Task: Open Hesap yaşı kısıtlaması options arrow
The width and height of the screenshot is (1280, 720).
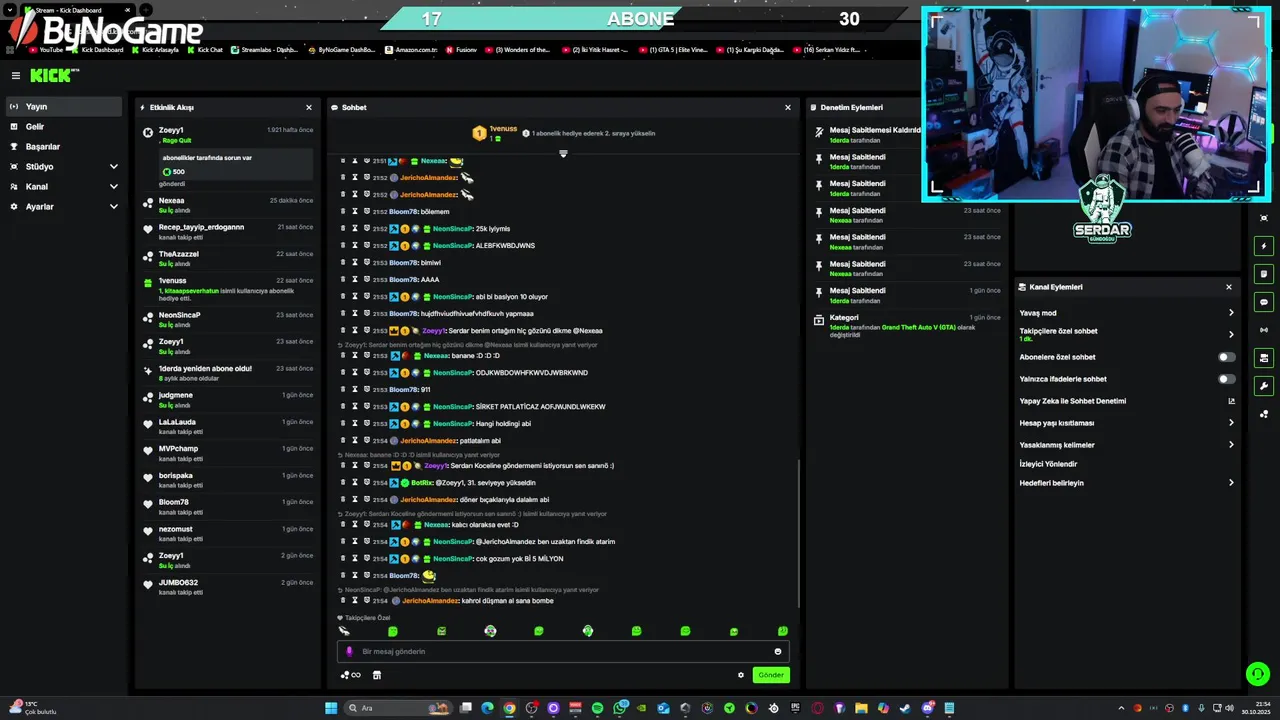Action: (1231, 423)
